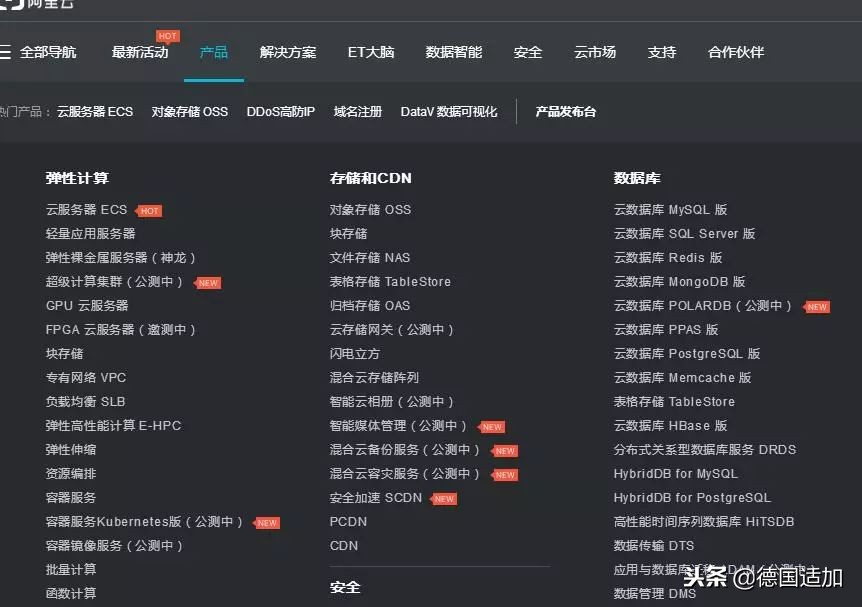Open the 最新活动 menu item
The height and width of the screenshot is (607, 862).
pyautogui.click(x=139, y=51)
